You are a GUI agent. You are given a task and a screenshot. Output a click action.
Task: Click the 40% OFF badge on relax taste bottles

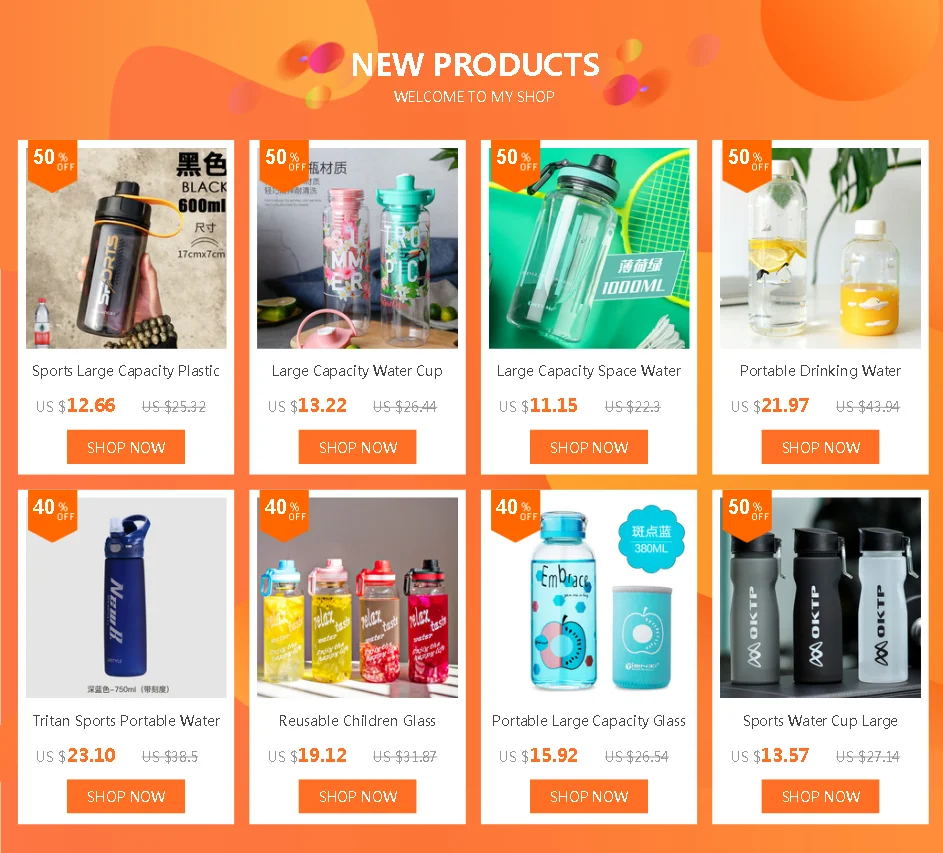tap(284, 516)
